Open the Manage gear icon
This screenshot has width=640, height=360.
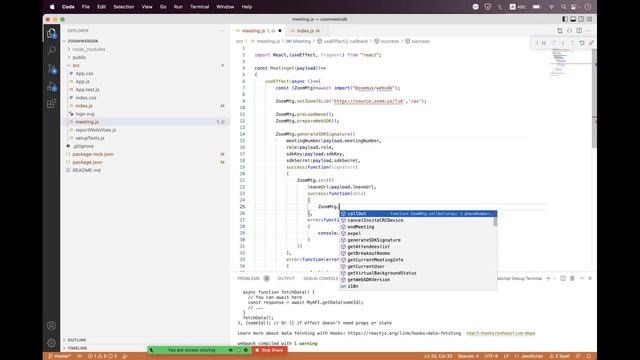(51, 343)
